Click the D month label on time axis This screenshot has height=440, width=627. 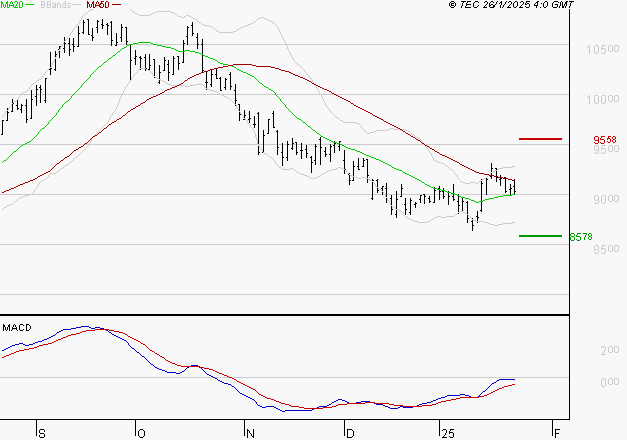click(350, 434)
